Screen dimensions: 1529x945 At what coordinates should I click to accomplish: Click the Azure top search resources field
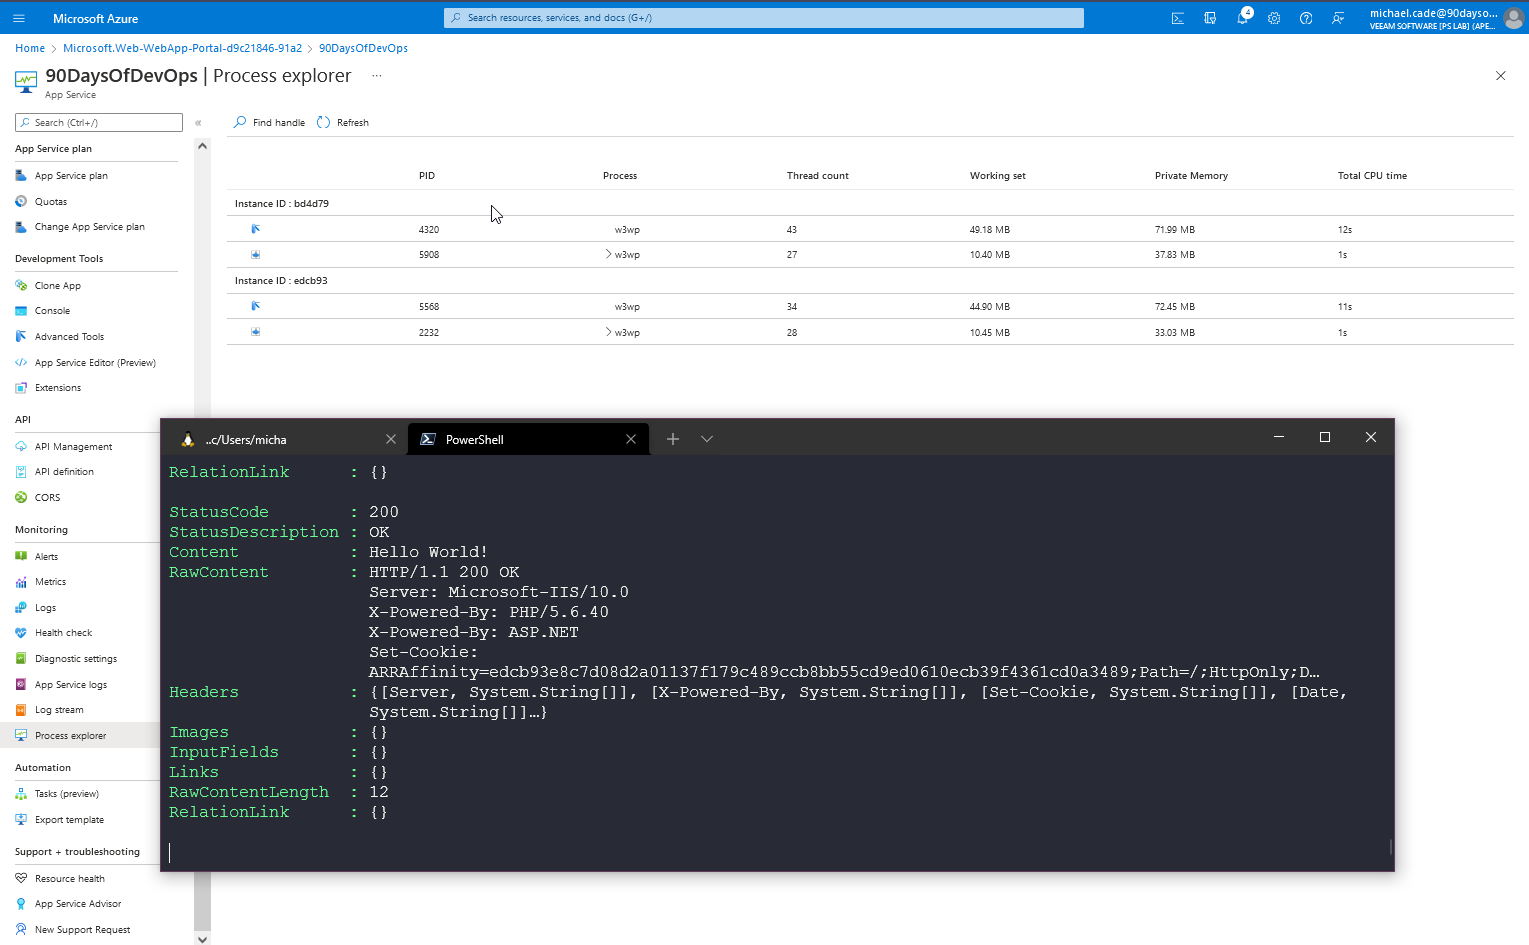(763, 18)
